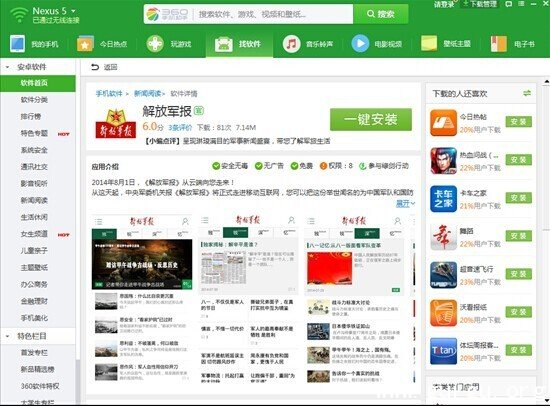Open the 电影视频 play icon
The width and height of the screenshot is (550, 406).
click(360, 44)
